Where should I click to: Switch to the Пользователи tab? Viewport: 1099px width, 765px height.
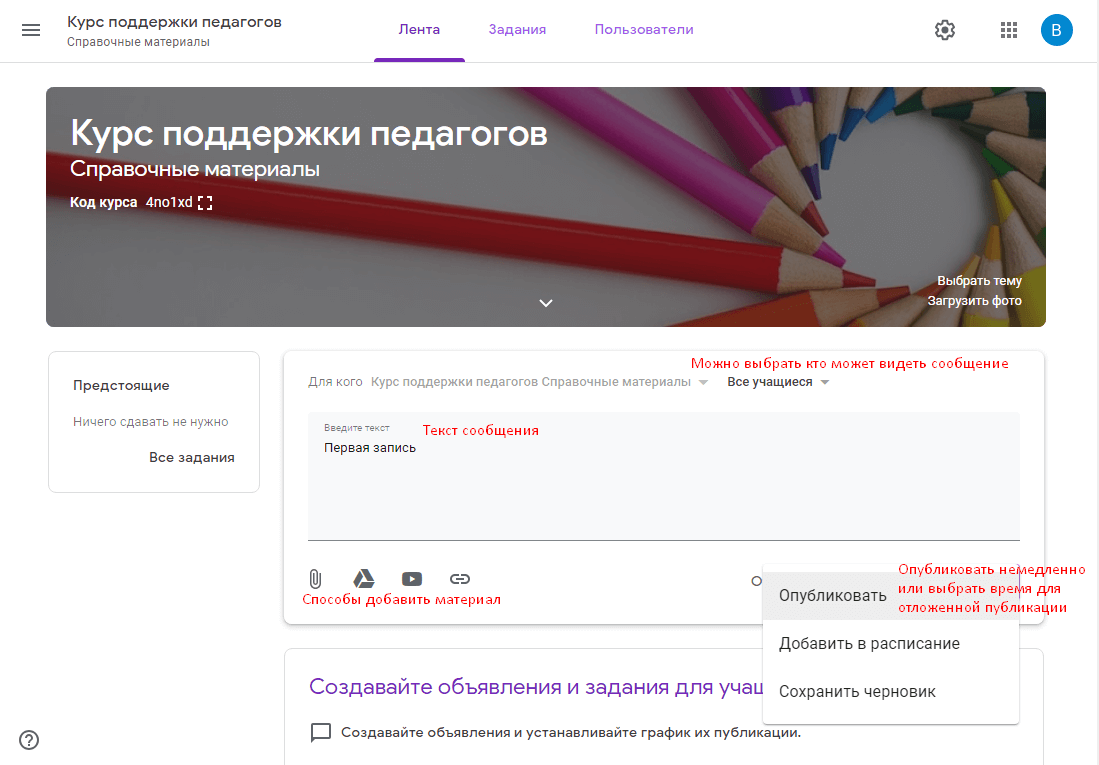tap(644, 29)
